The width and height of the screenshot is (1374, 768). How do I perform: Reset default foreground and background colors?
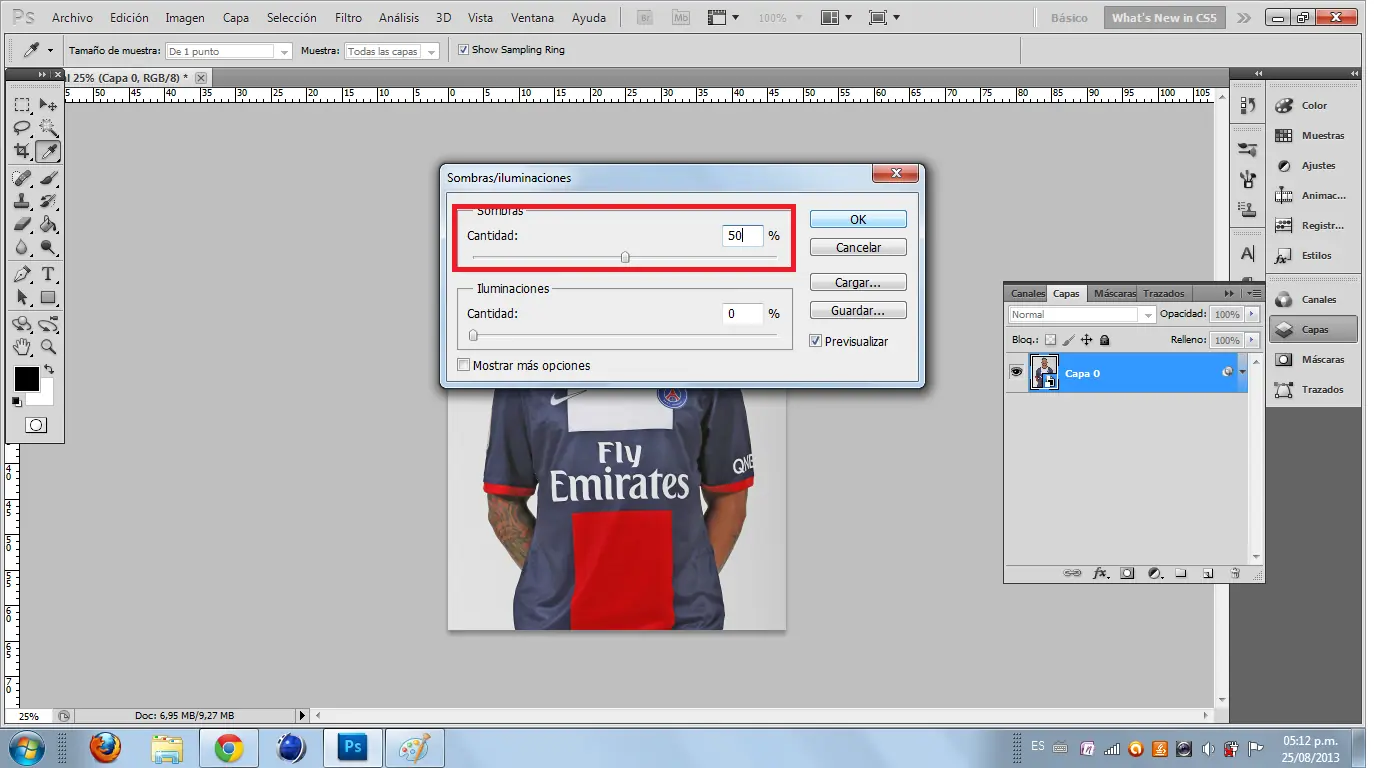pos(16,401)
